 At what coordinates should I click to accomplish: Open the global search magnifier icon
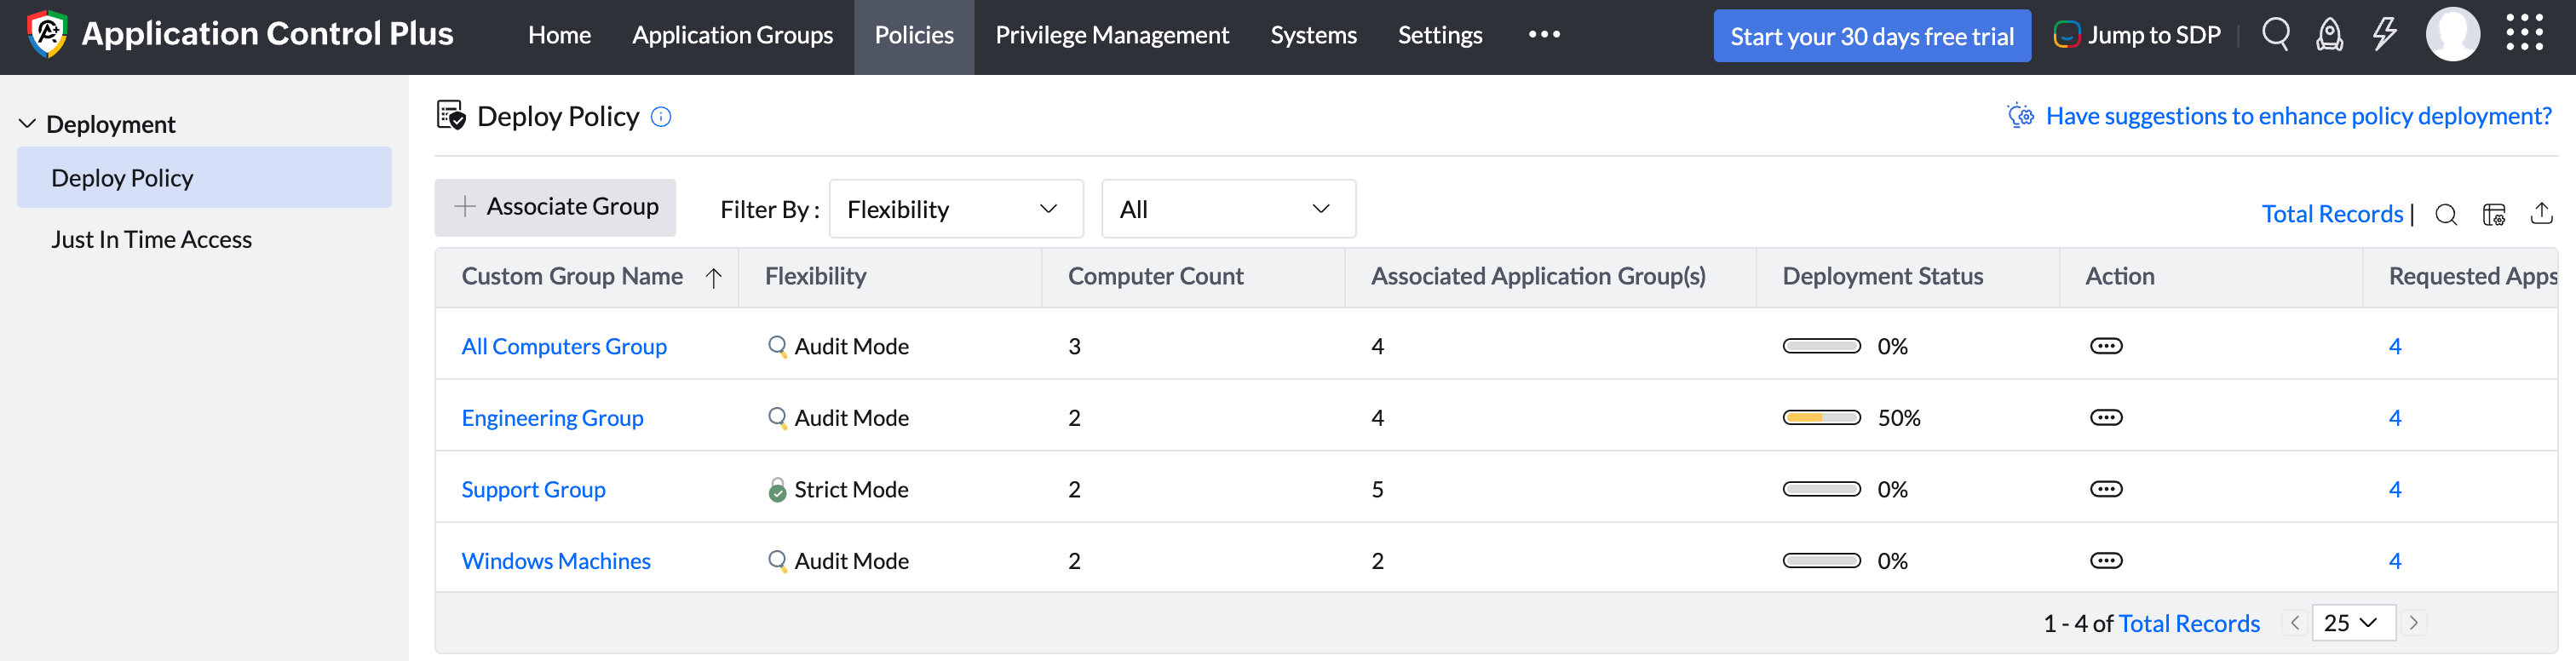(x=2276, y=34)
